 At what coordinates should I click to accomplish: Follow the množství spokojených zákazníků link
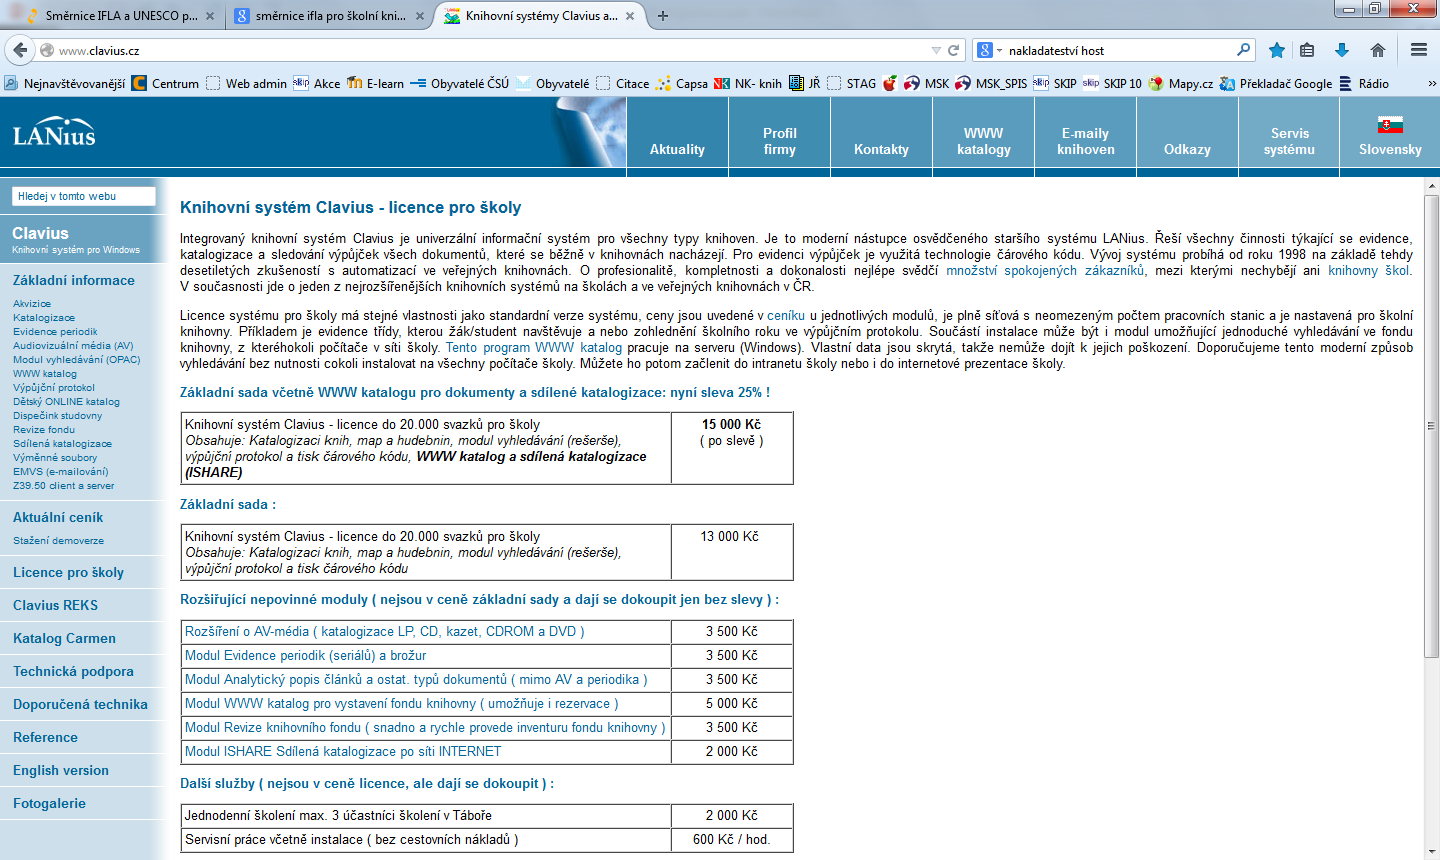point(1046,270)
